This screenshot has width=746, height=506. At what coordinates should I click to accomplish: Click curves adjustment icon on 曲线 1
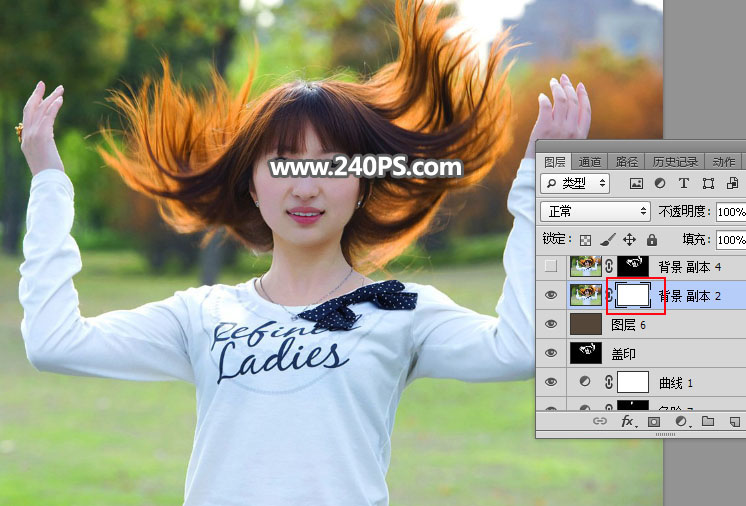pyautogui.click(x=585, y=382)
